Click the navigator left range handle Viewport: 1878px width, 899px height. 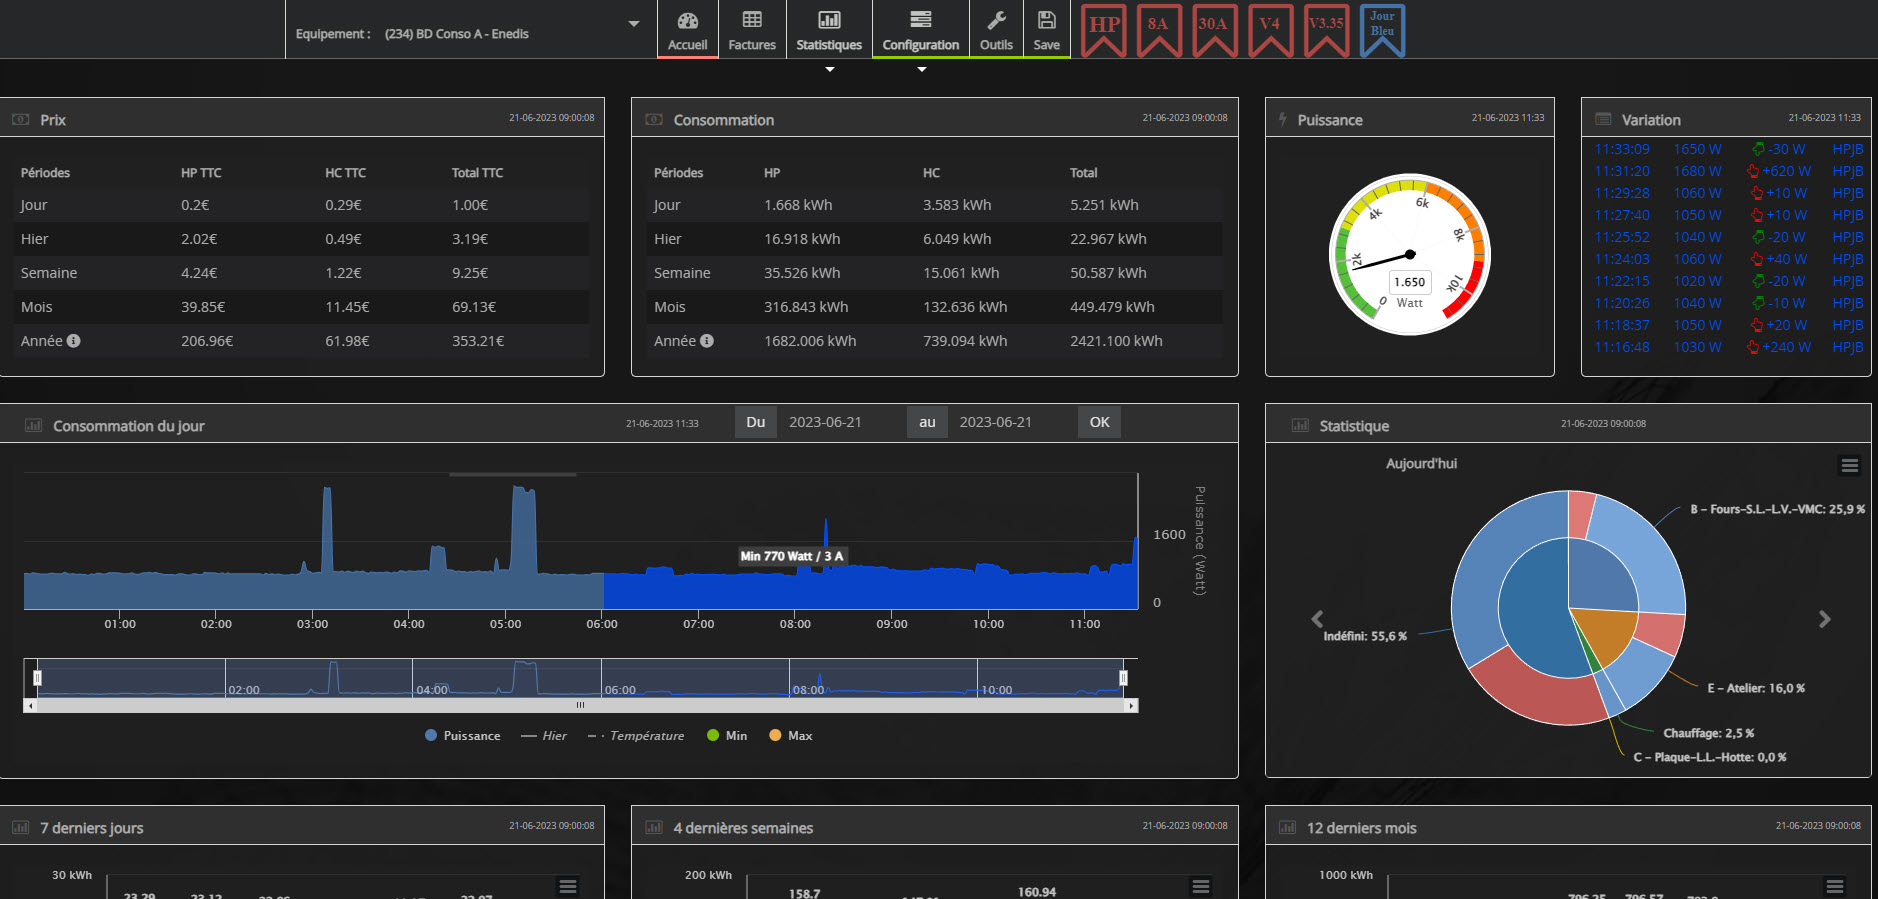tap(37, 678)
